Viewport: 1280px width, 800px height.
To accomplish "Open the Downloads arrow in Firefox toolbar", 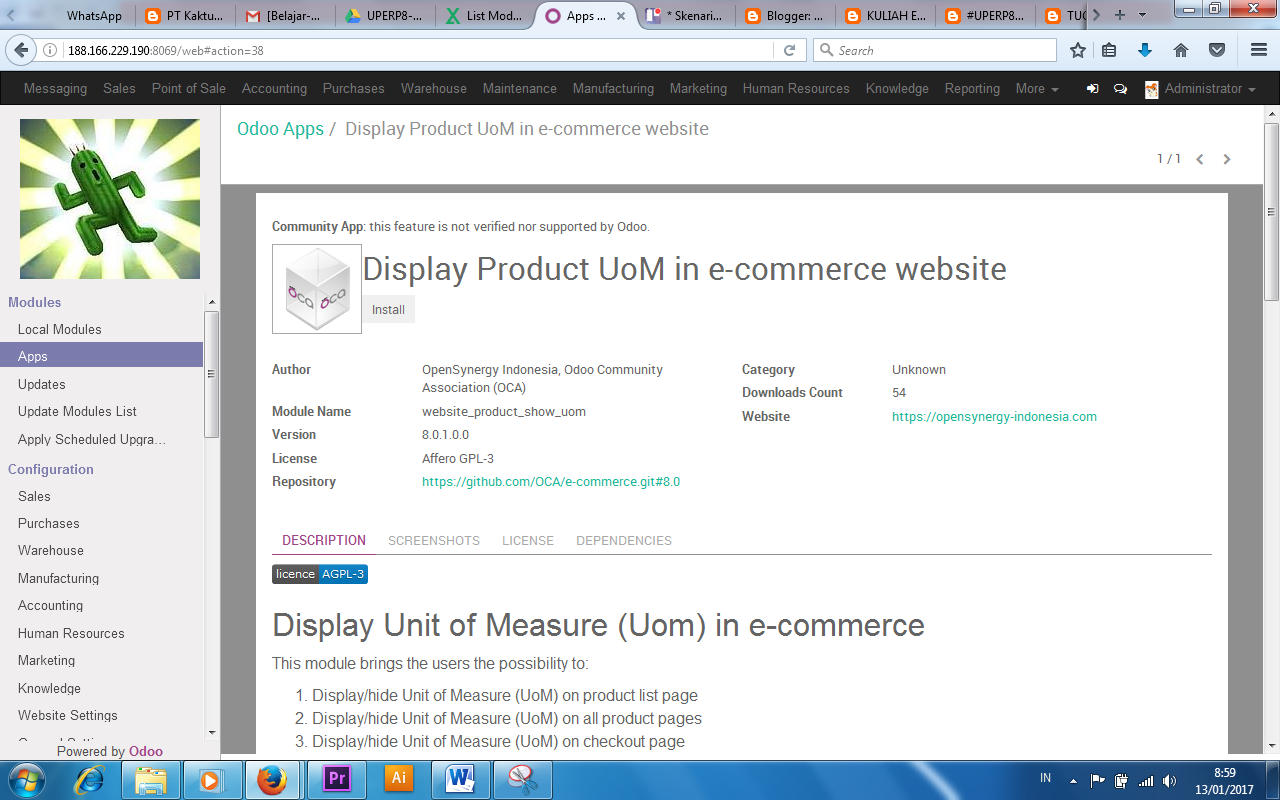I will pyautogui.click(x=1145, y=50).
